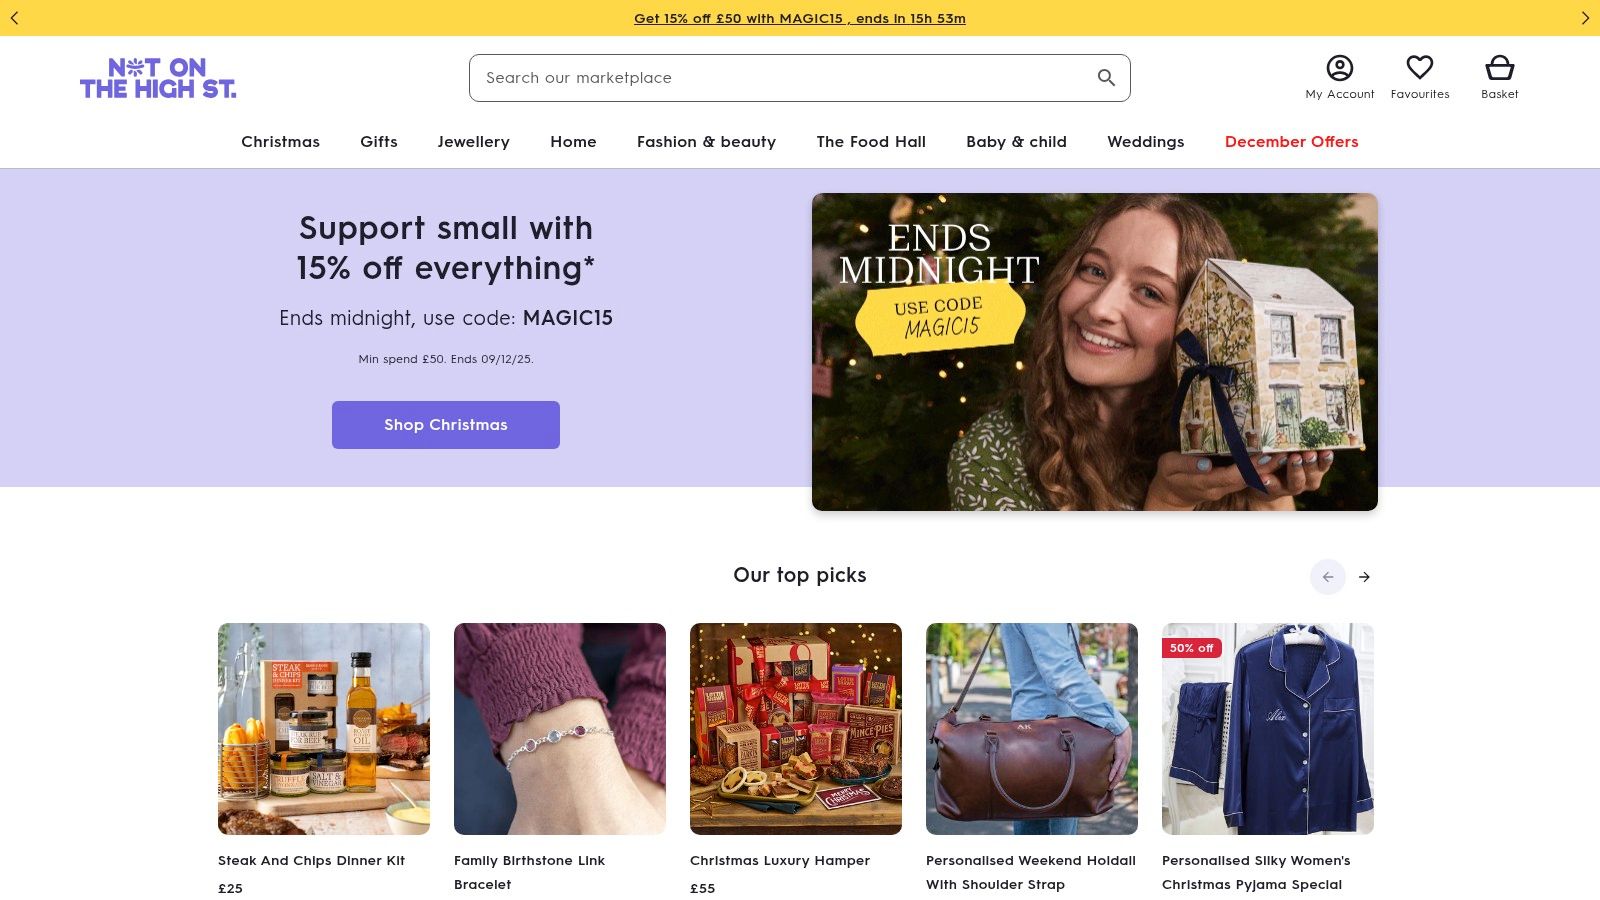Open The Food Hall menu
Image resolution: width=1600 pixels, height=900 pixels.
870,142
